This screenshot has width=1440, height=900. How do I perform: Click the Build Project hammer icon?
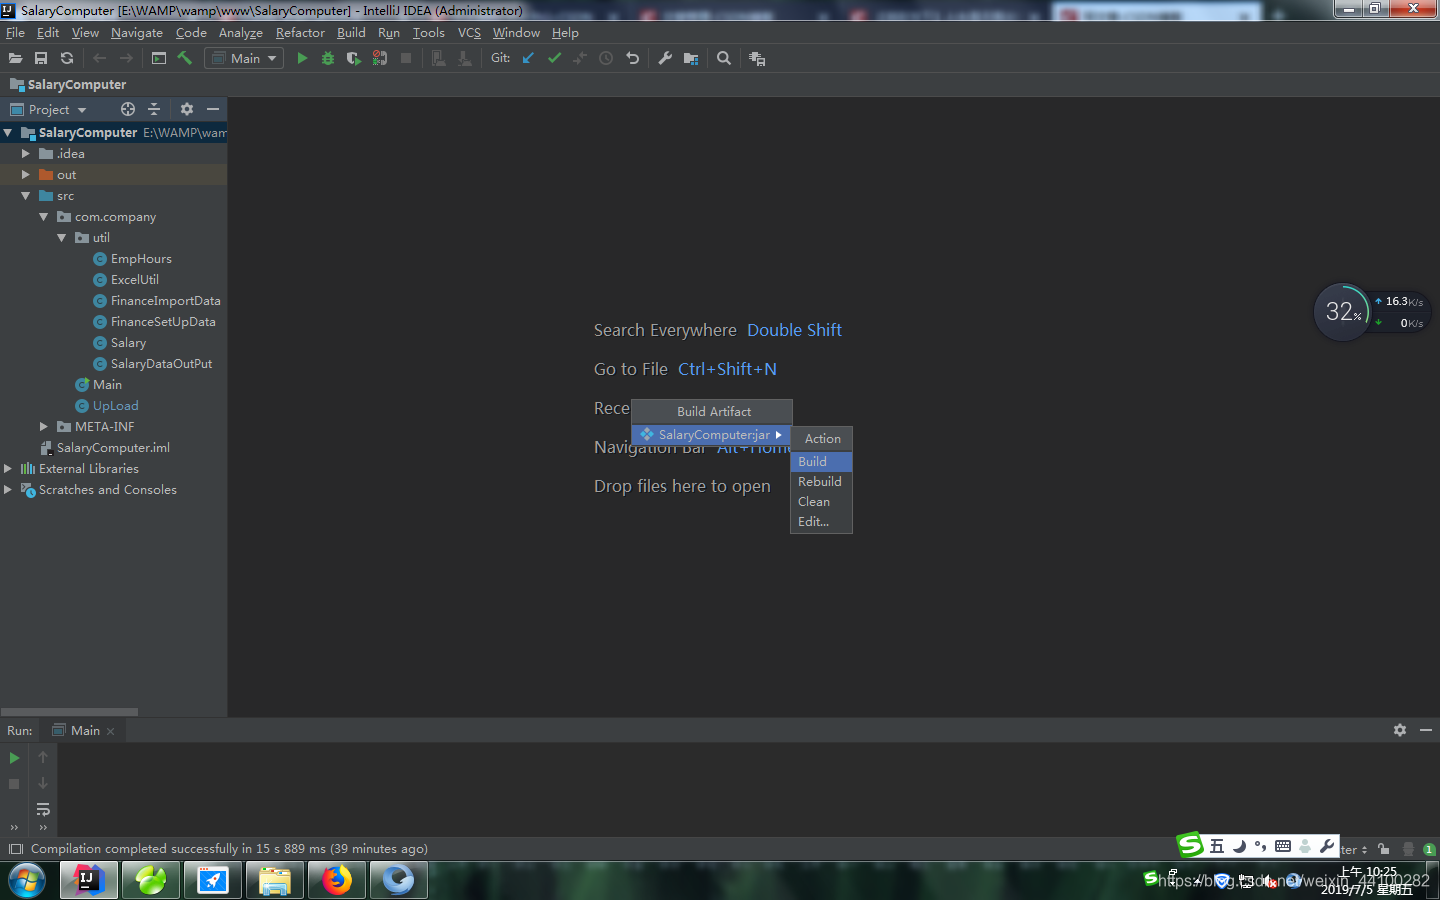click(184, 58)
